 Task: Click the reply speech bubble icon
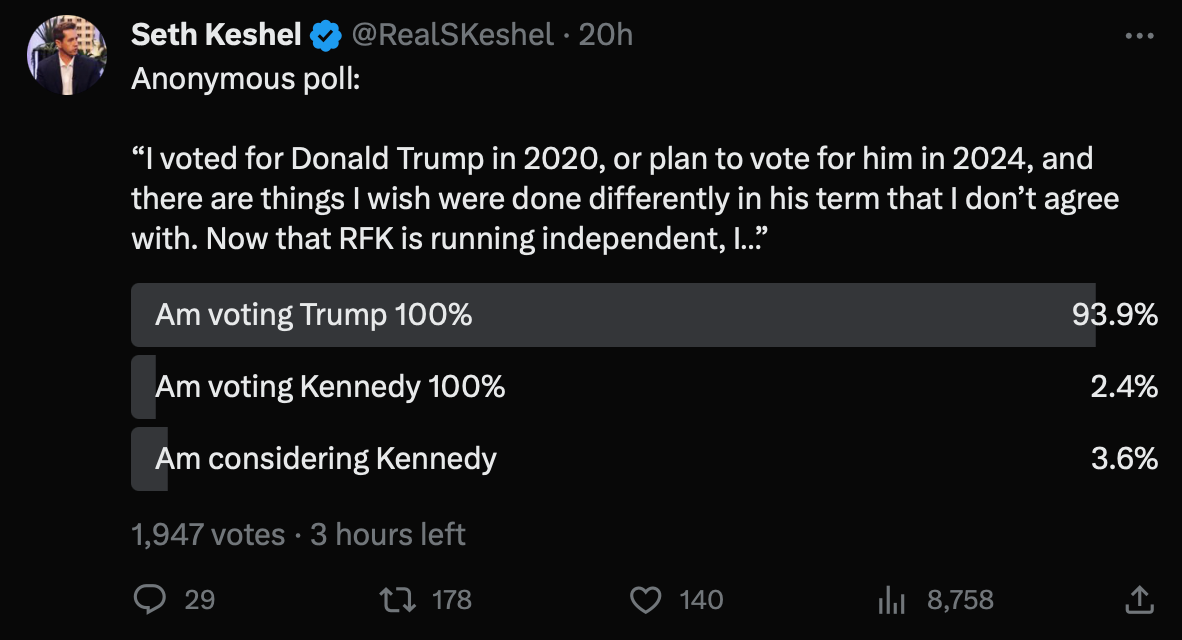pos(151,600)
